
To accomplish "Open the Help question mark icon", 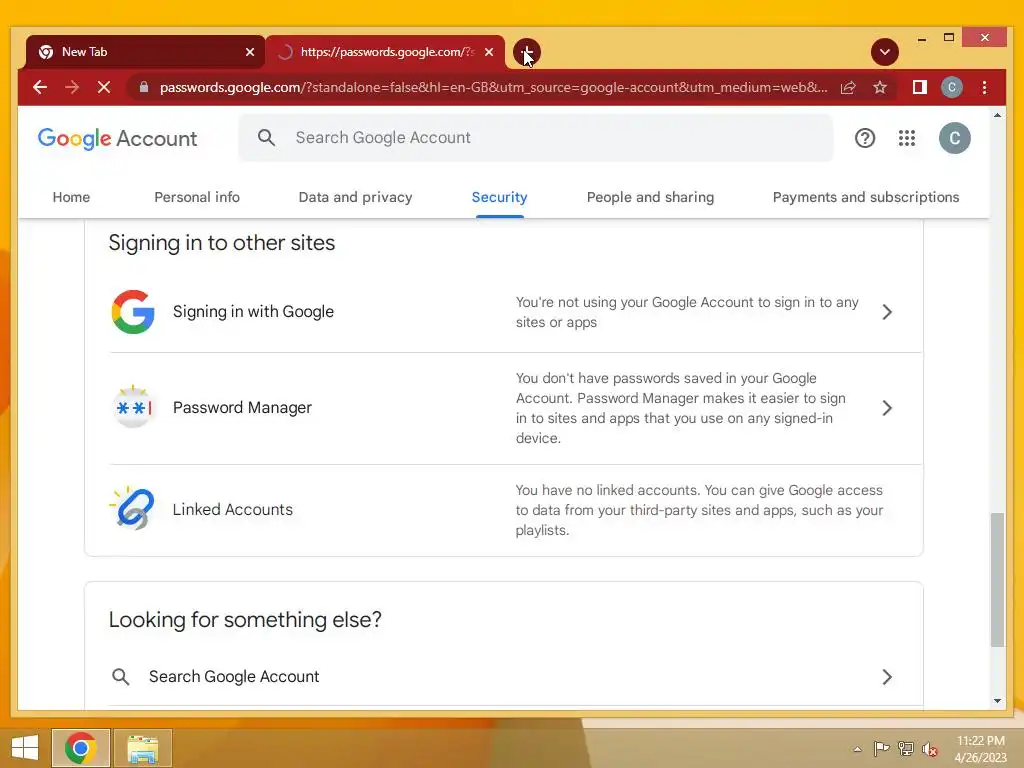I will (x=865, y=138).
